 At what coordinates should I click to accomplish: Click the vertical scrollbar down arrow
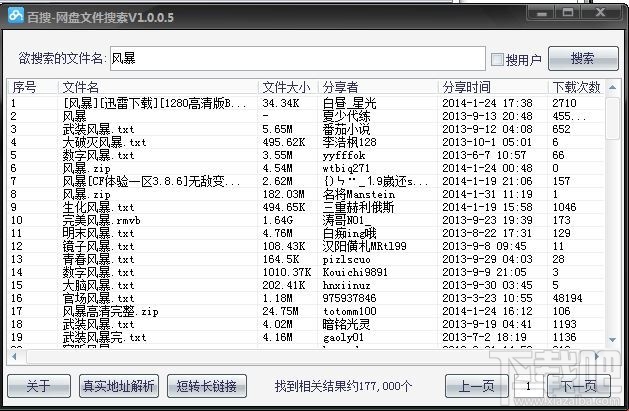coord(612,340)
